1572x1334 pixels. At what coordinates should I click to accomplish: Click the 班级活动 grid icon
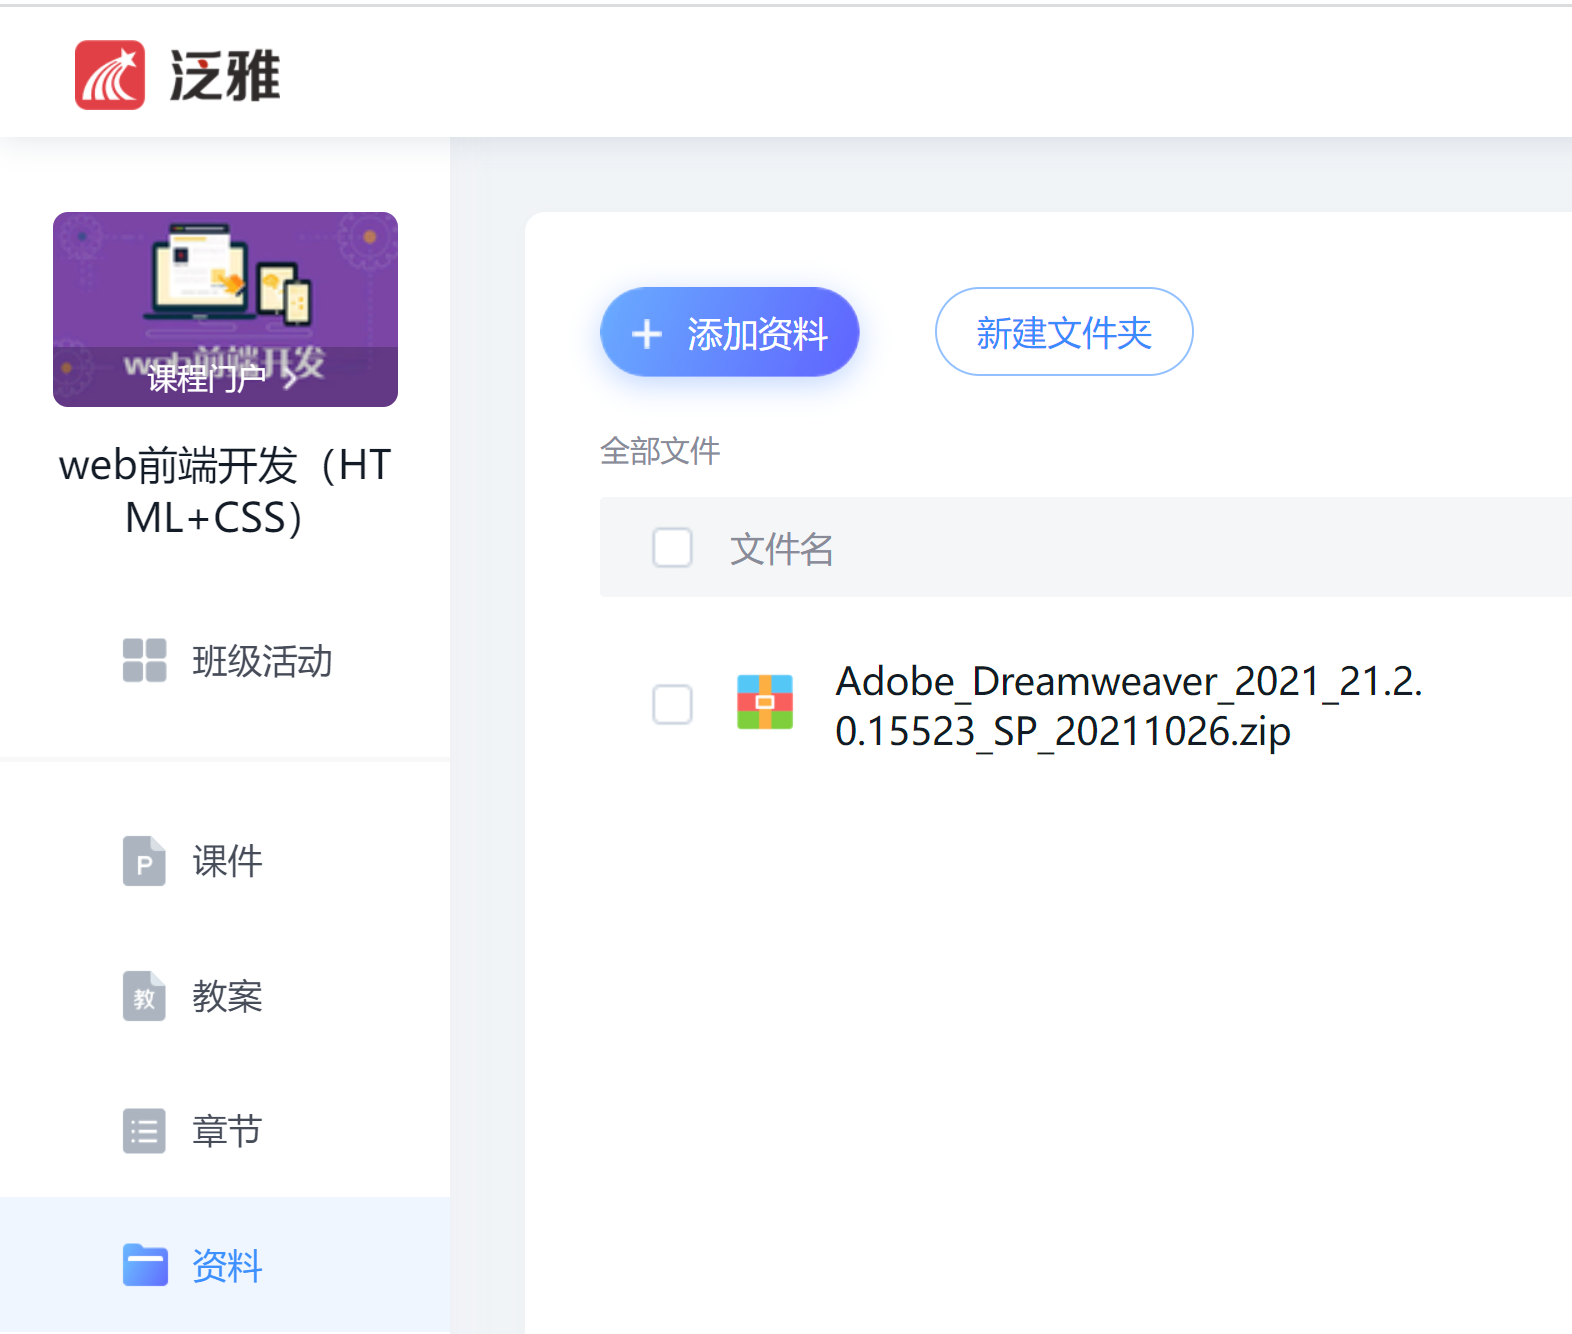145,661
